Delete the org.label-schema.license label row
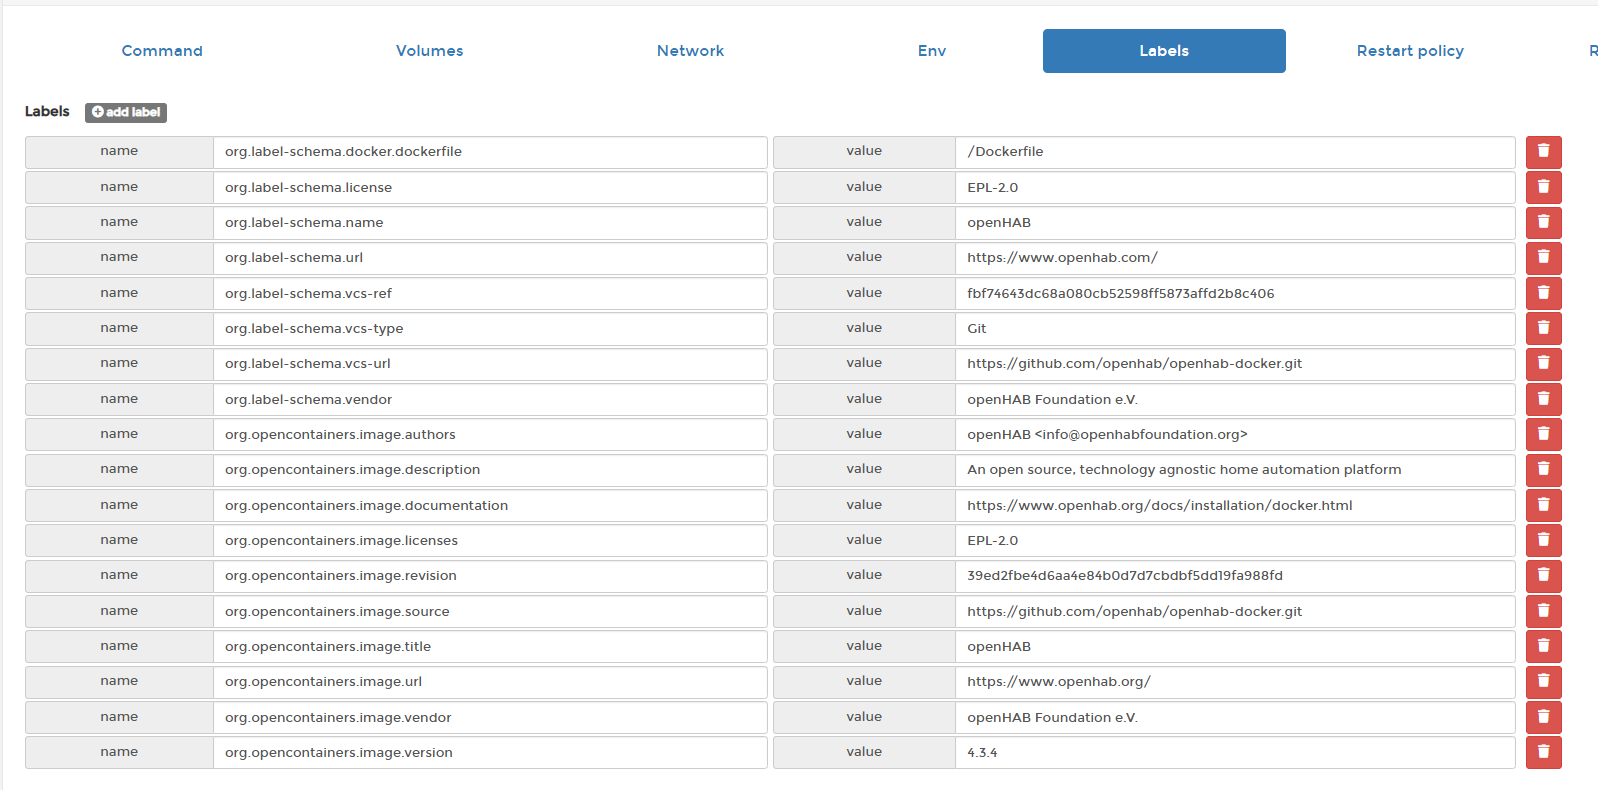The width and height of the screenshot is (1598, 790). click(1543, 187)
